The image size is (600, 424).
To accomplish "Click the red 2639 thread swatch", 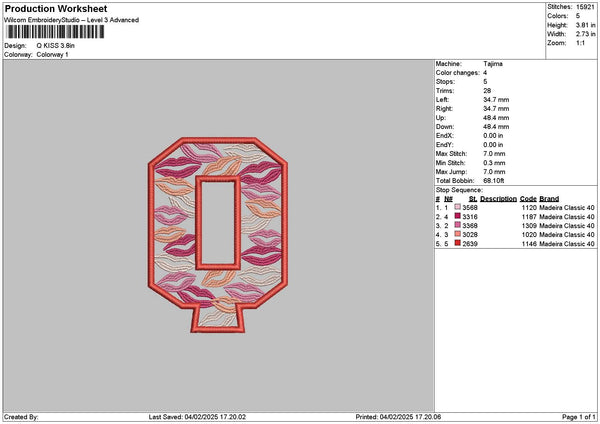I will click(457, 243).
